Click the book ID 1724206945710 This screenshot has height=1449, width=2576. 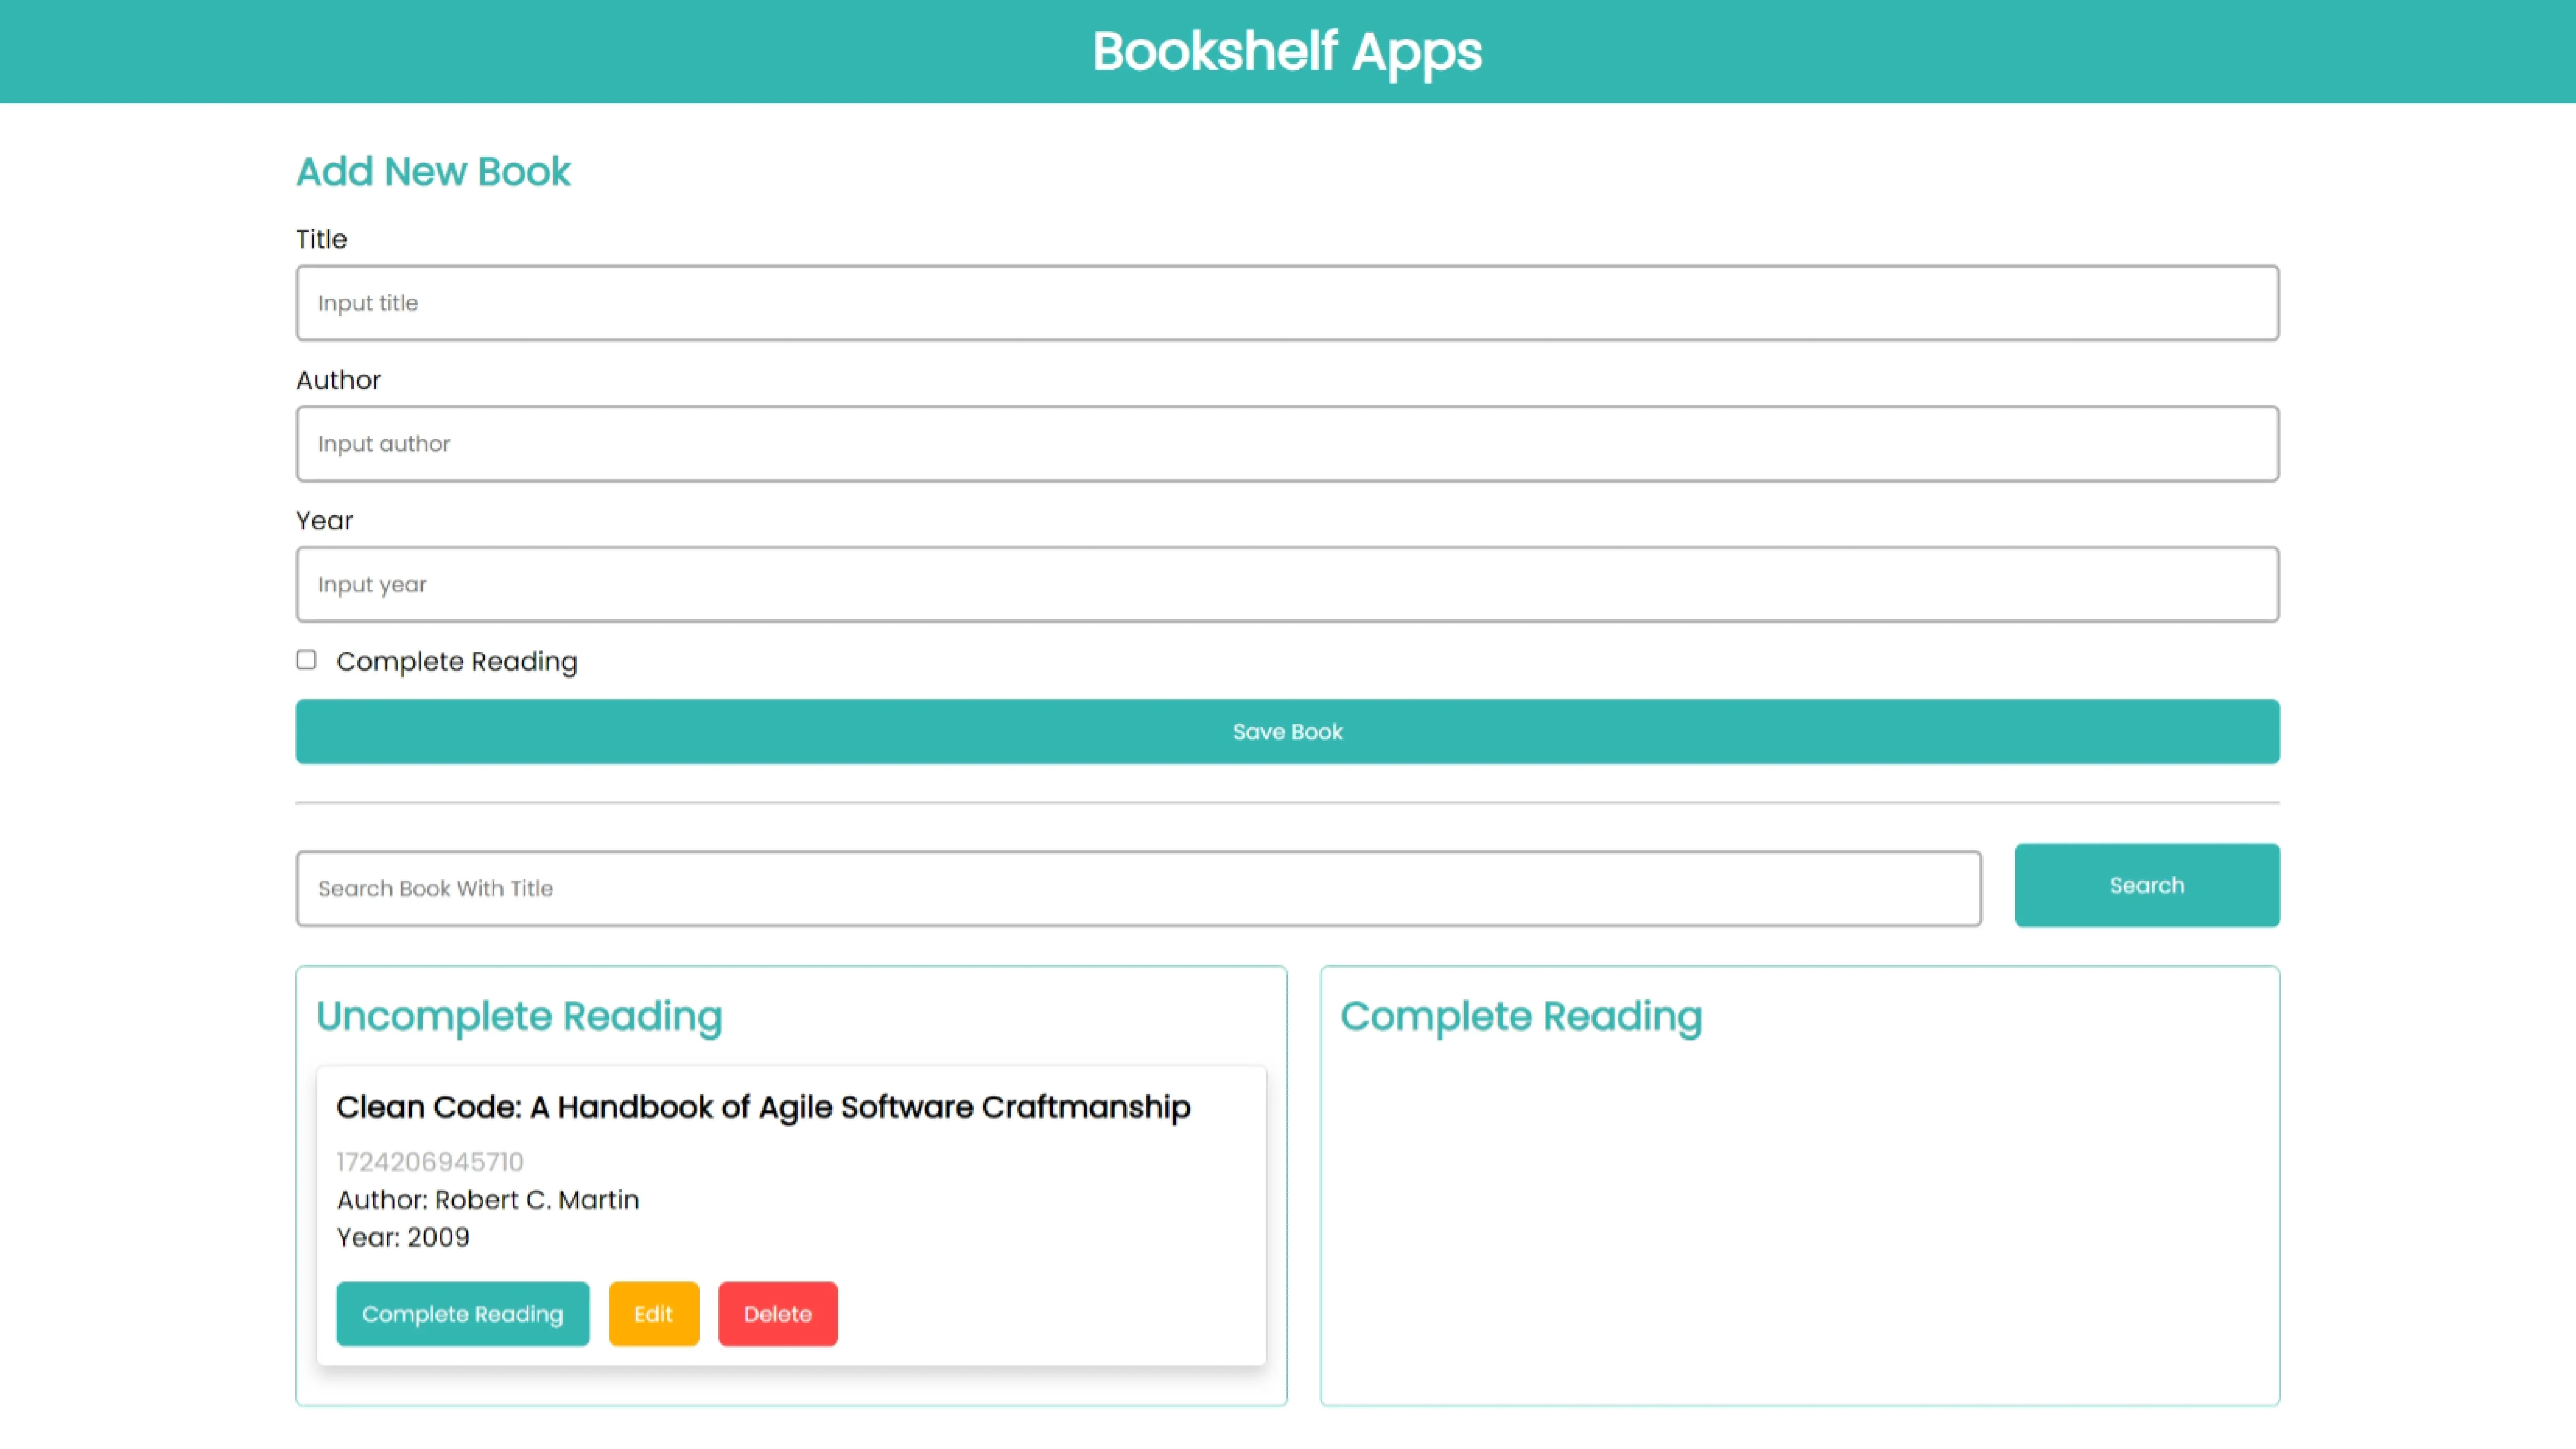[430, 1162]
